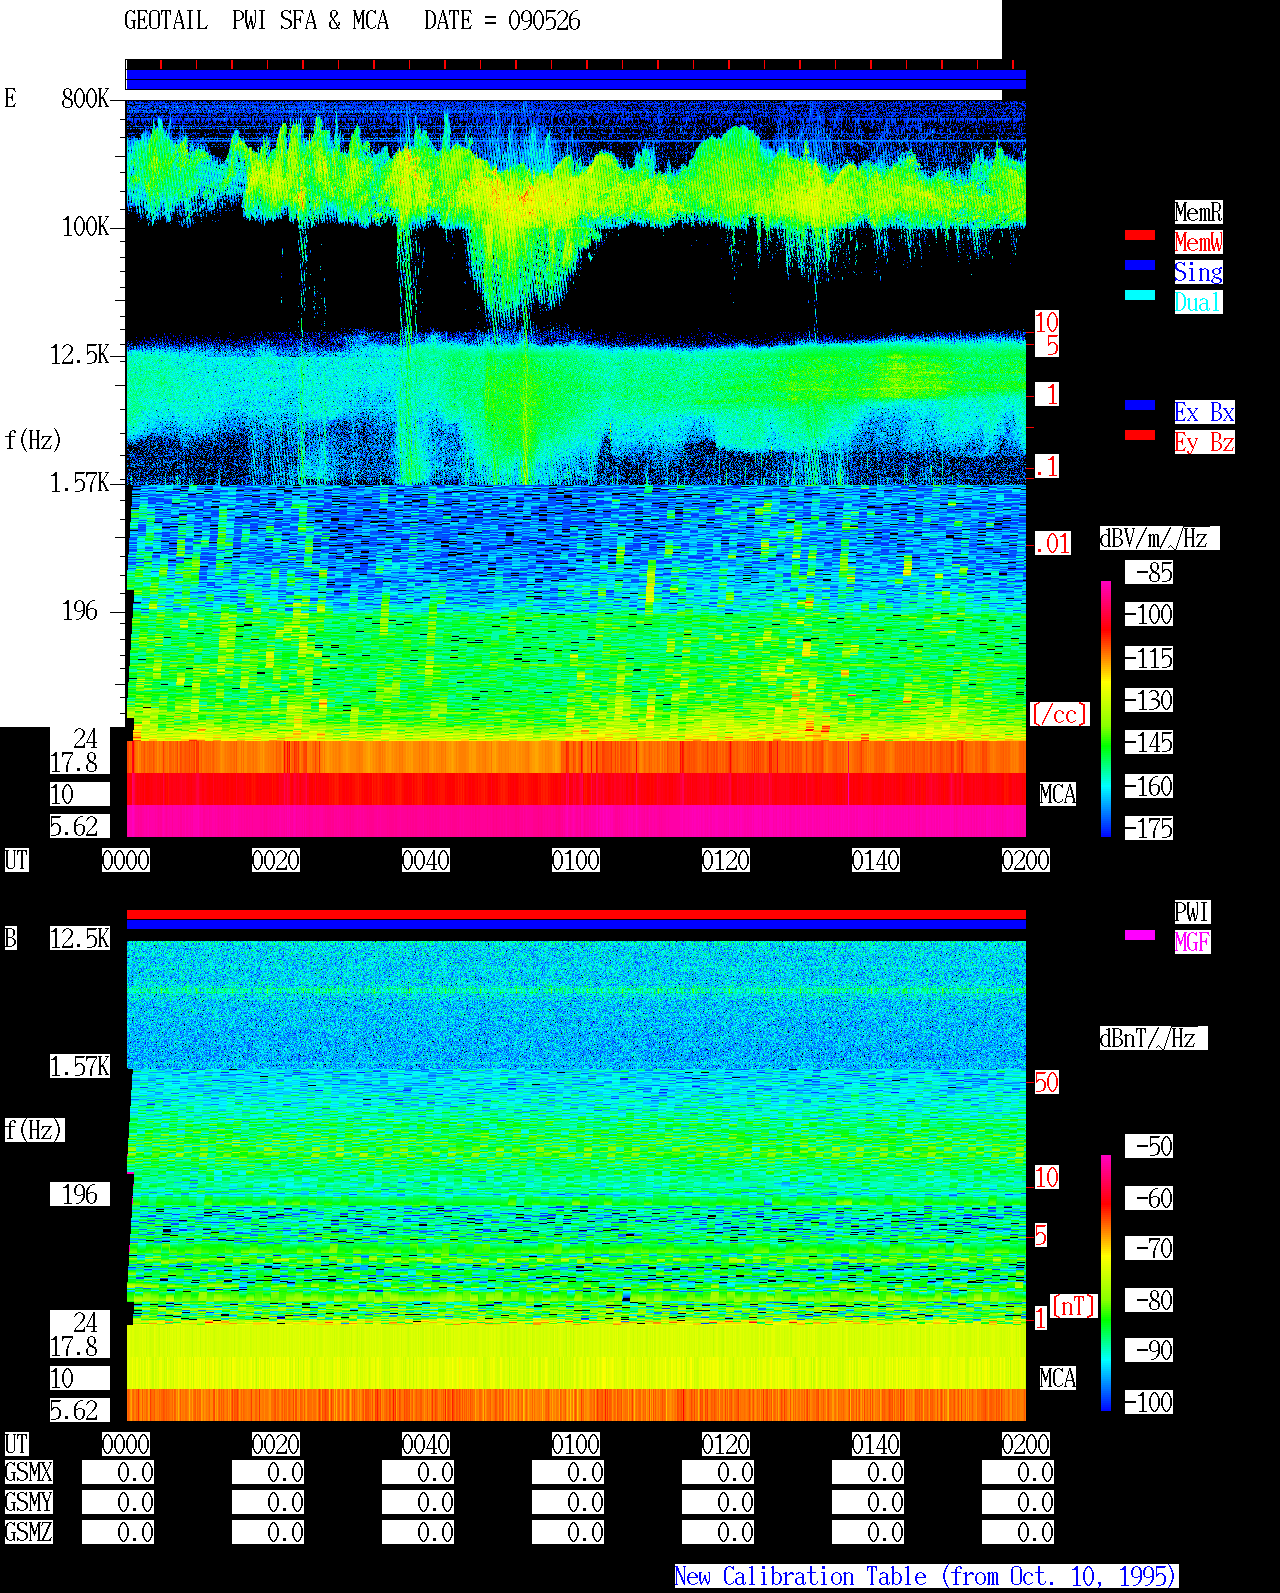1280x1593 pixels.
Task: Click the GSMX value at 0000 UT
Action: click(118, 1472)
